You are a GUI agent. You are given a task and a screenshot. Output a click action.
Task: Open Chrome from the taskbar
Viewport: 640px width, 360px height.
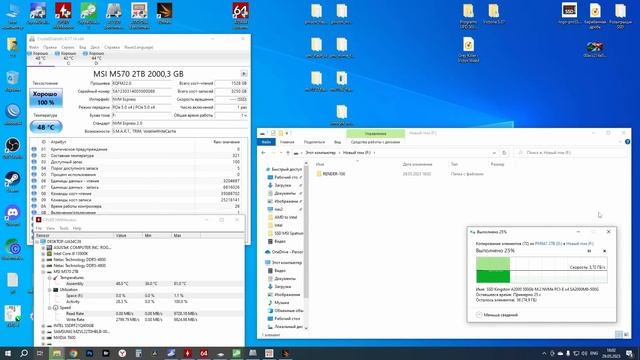(73, 353)
